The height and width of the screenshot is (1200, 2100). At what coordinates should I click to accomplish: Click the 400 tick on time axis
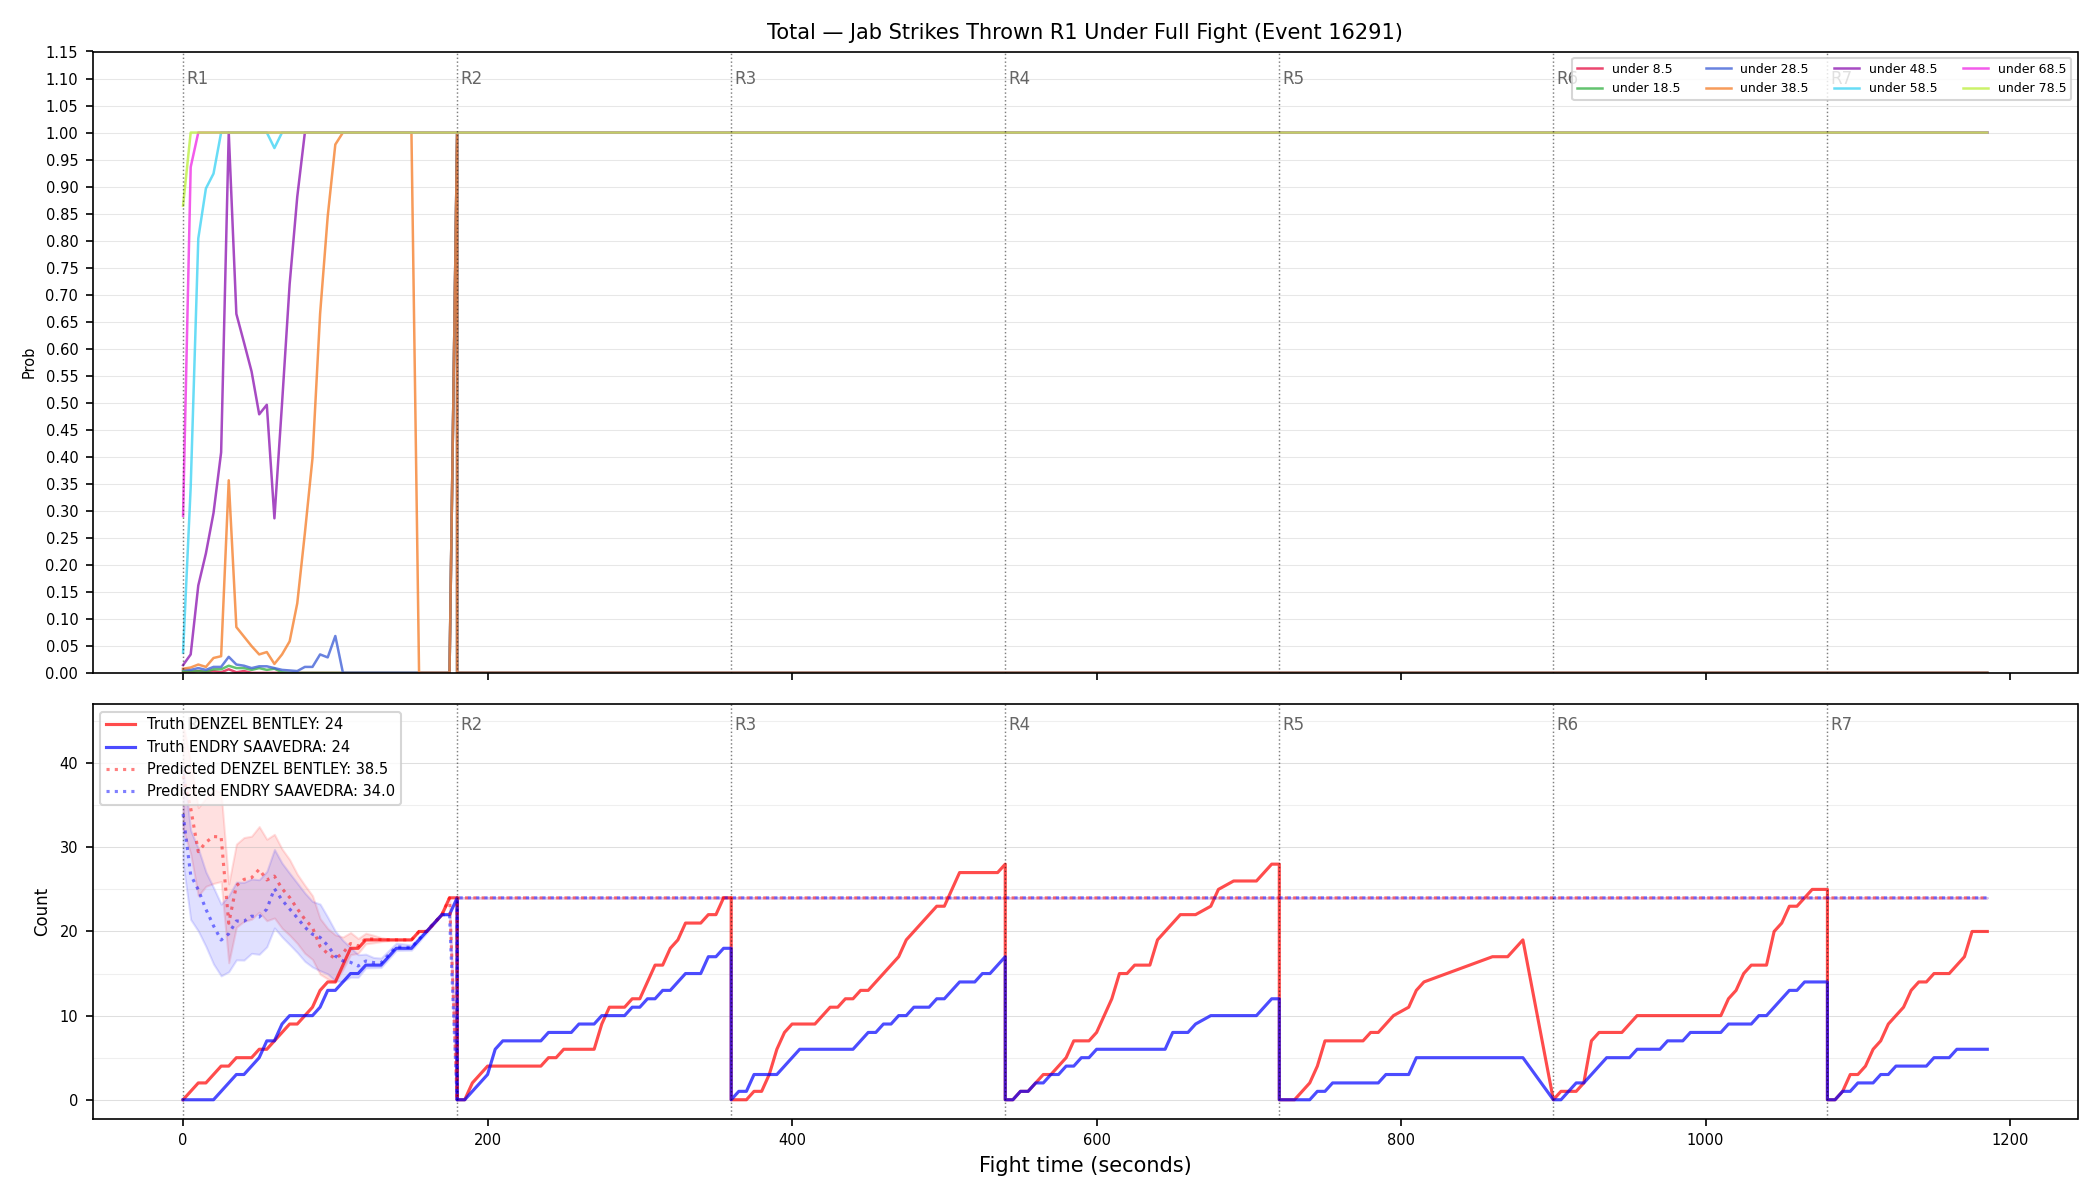792,1139
